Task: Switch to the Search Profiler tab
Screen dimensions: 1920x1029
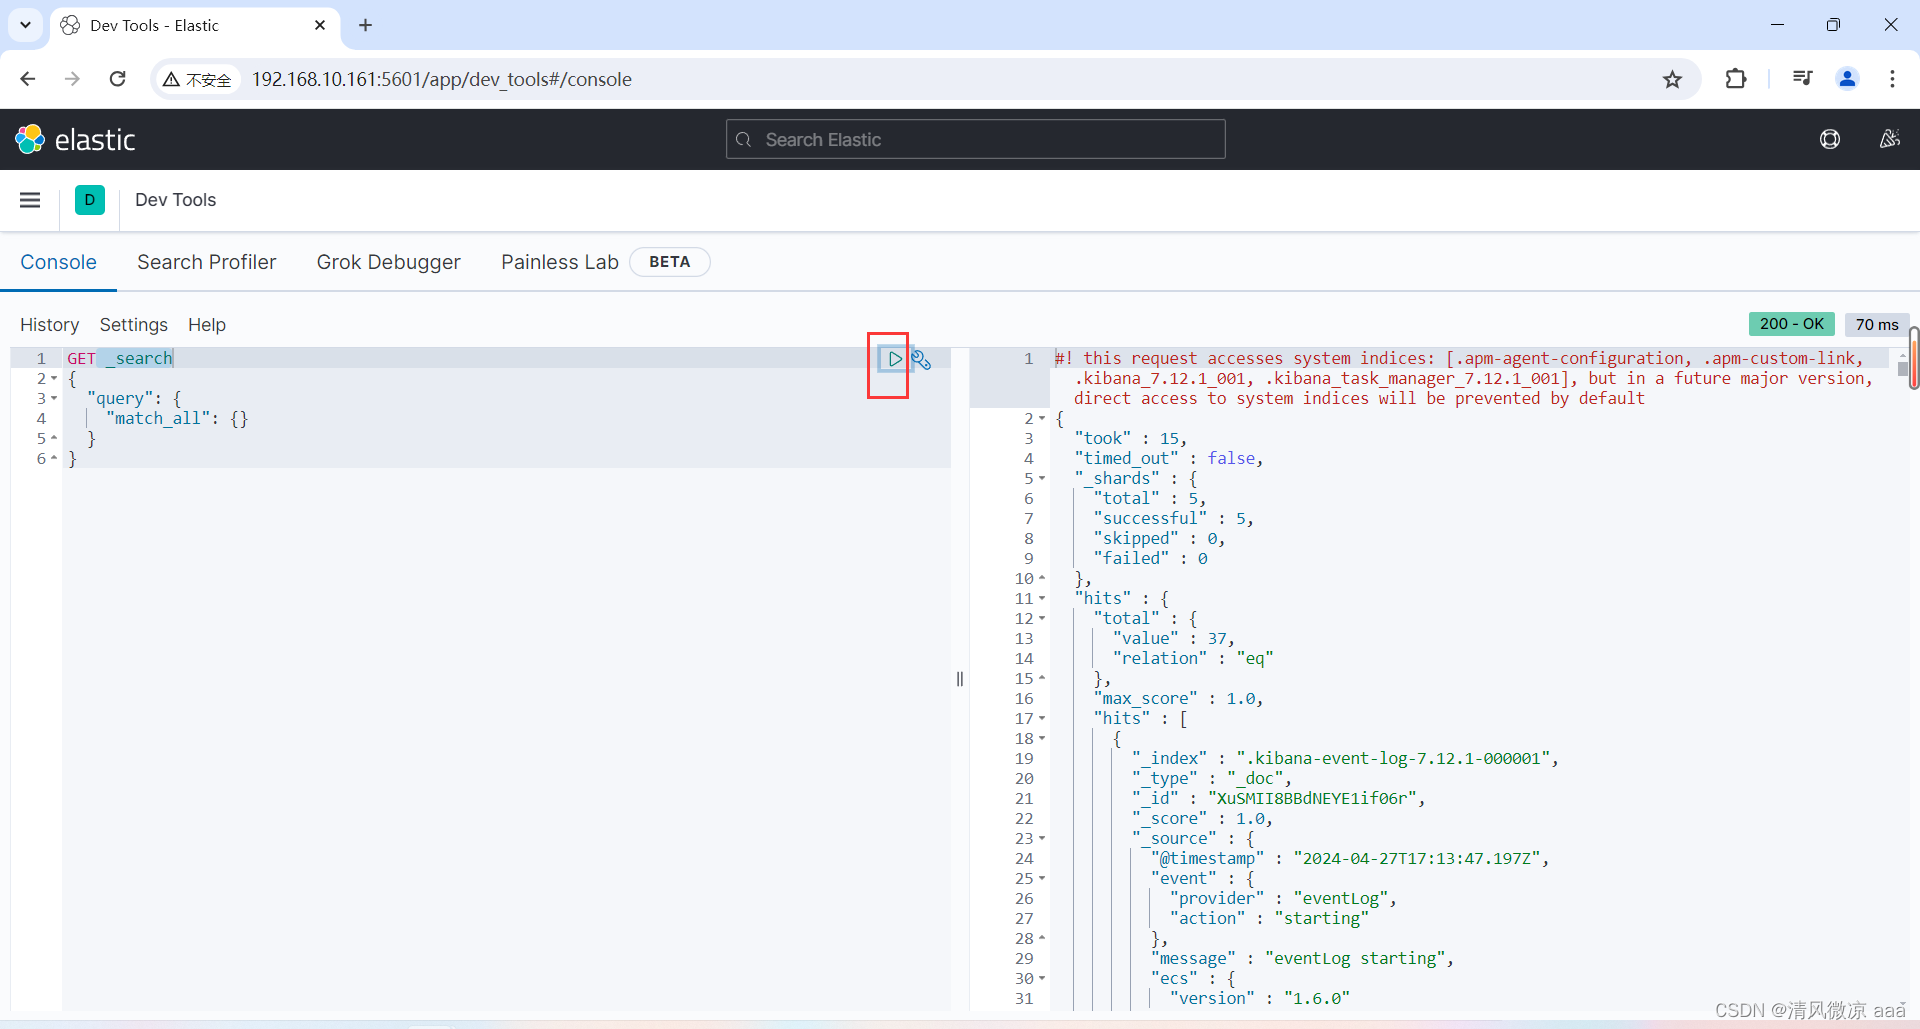Action: 206,262
